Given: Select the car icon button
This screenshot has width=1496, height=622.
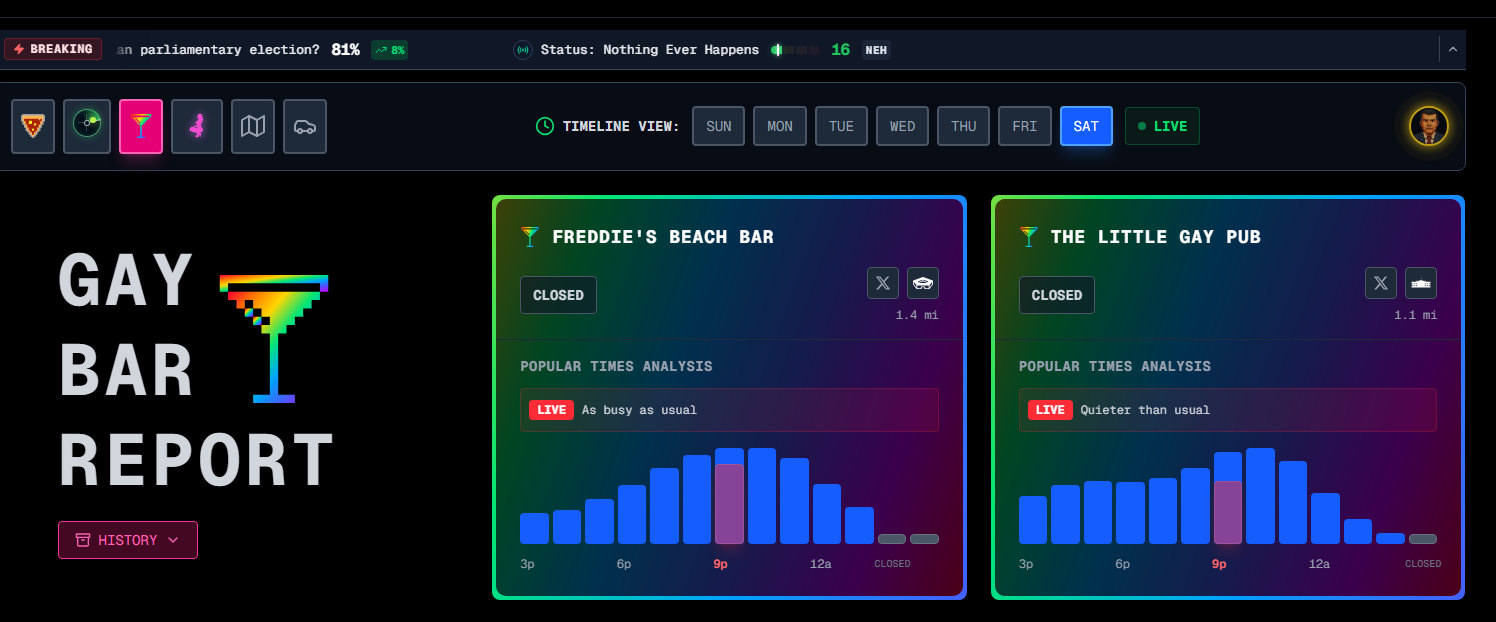Looking at the screenshot, I should tap(305, 126).
